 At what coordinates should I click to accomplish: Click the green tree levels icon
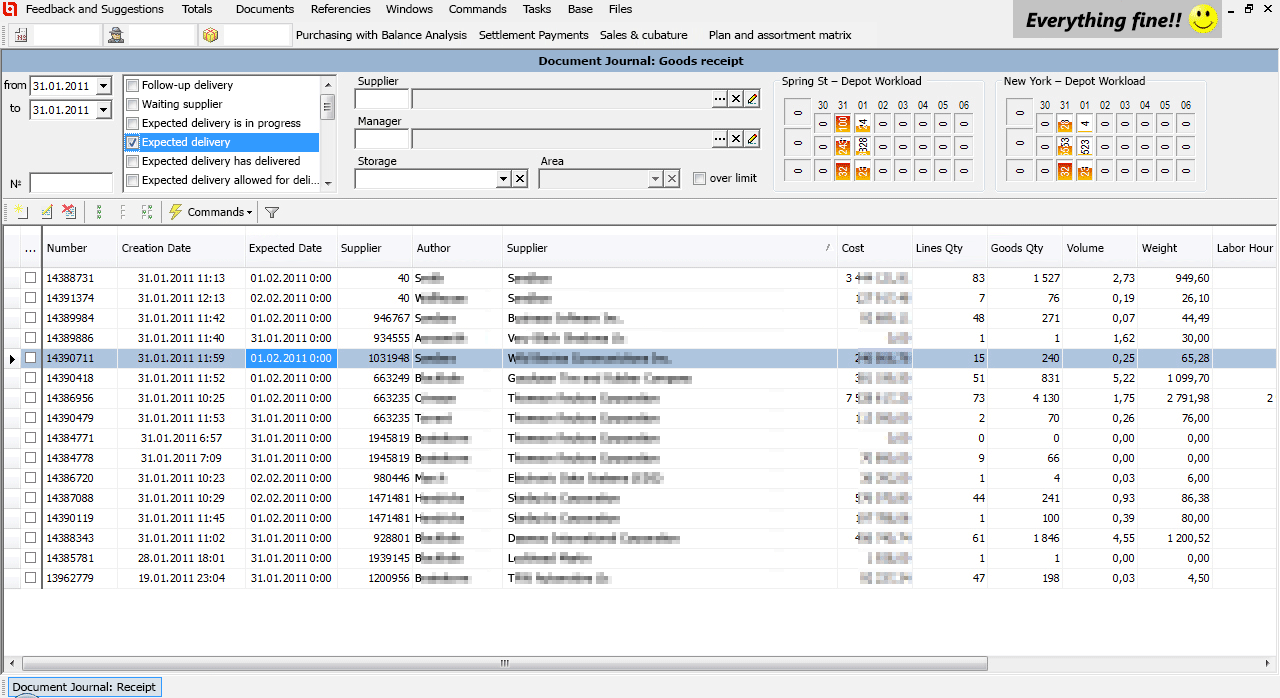tap(99, 212)
